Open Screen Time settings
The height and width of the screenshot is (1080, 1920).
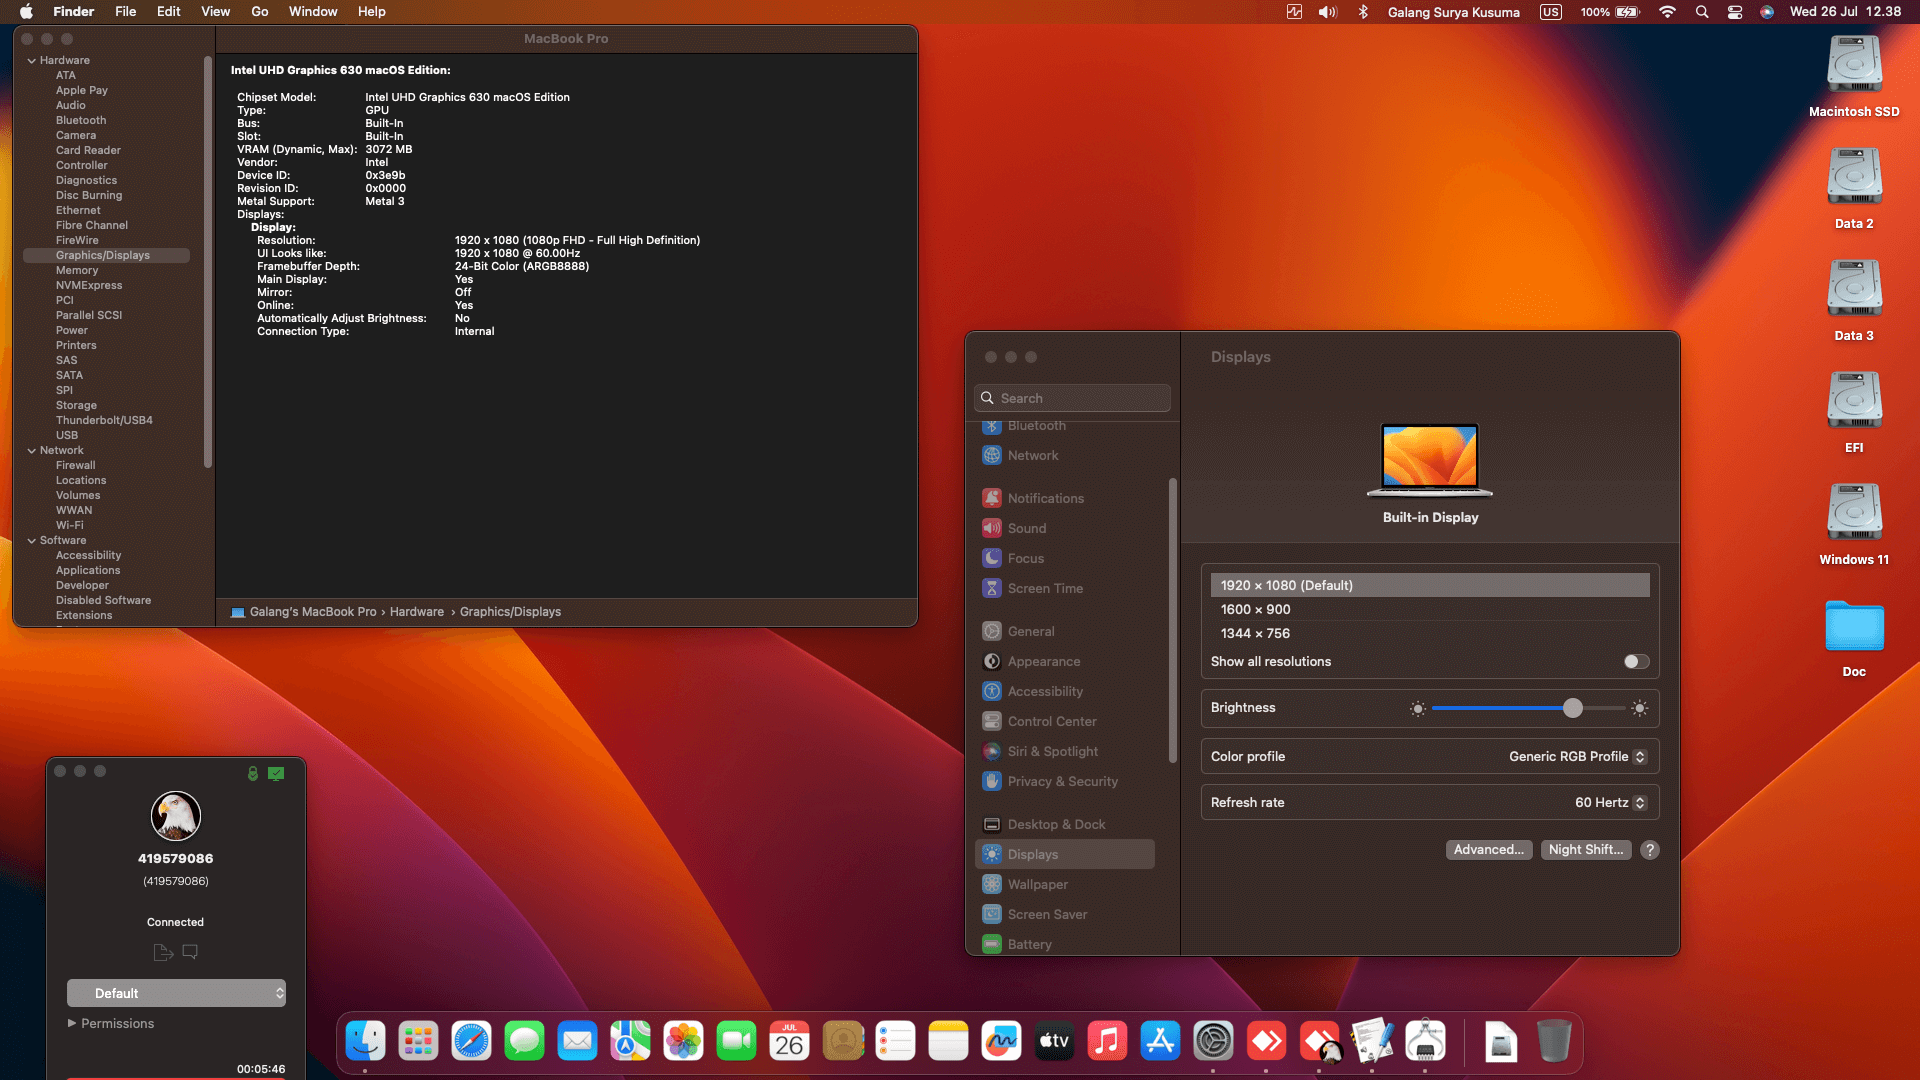click(x=1044, y=588)
